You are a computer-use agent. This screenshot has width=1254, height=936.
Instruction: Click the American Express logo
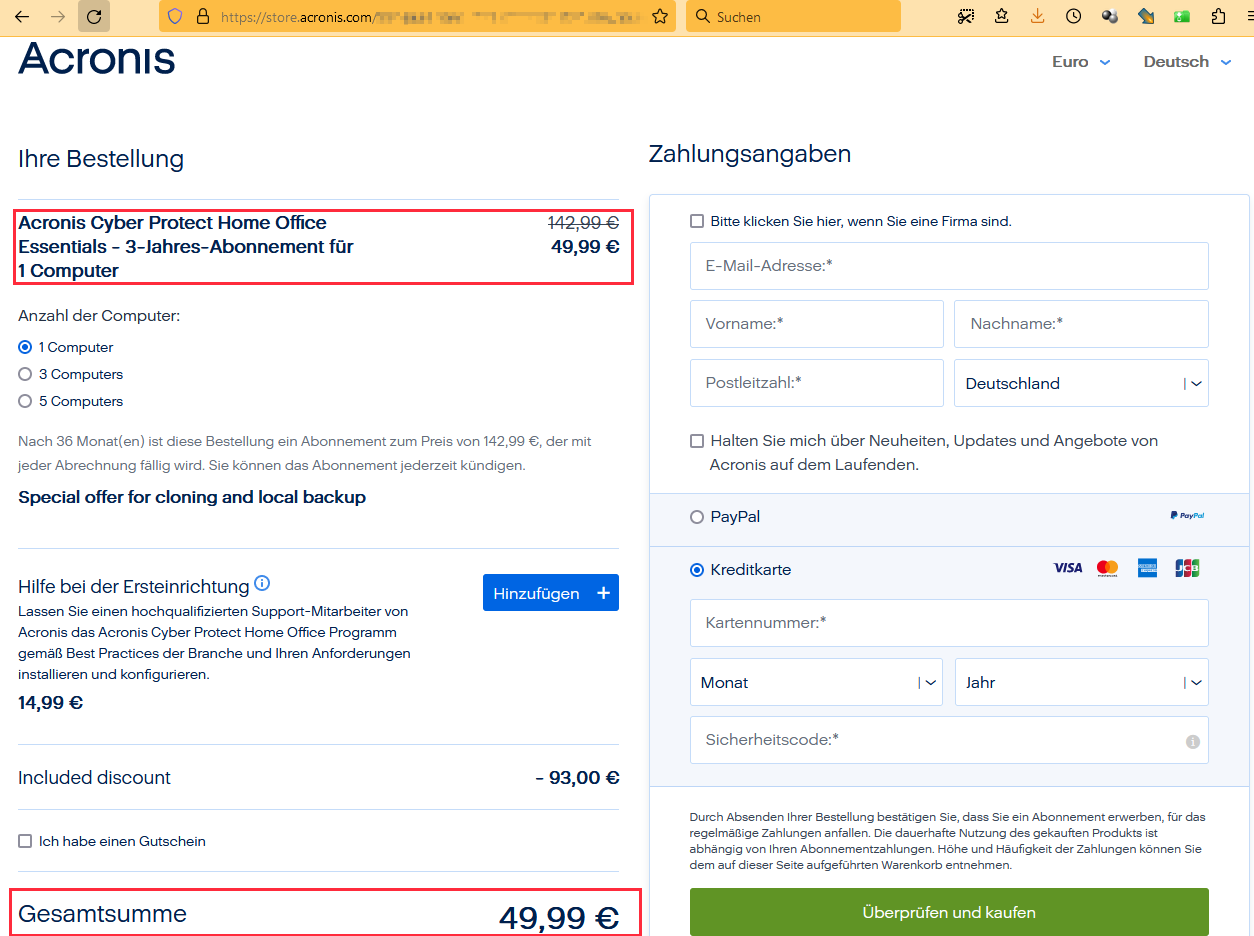(x=1147, y=568)
